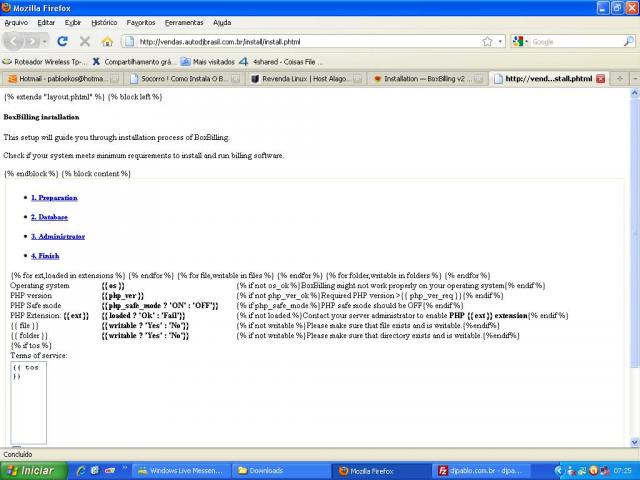Viewport: 640px width, 480px height.
Task: Click the Forward navigation arrow
Action: (x=31, y=42)
